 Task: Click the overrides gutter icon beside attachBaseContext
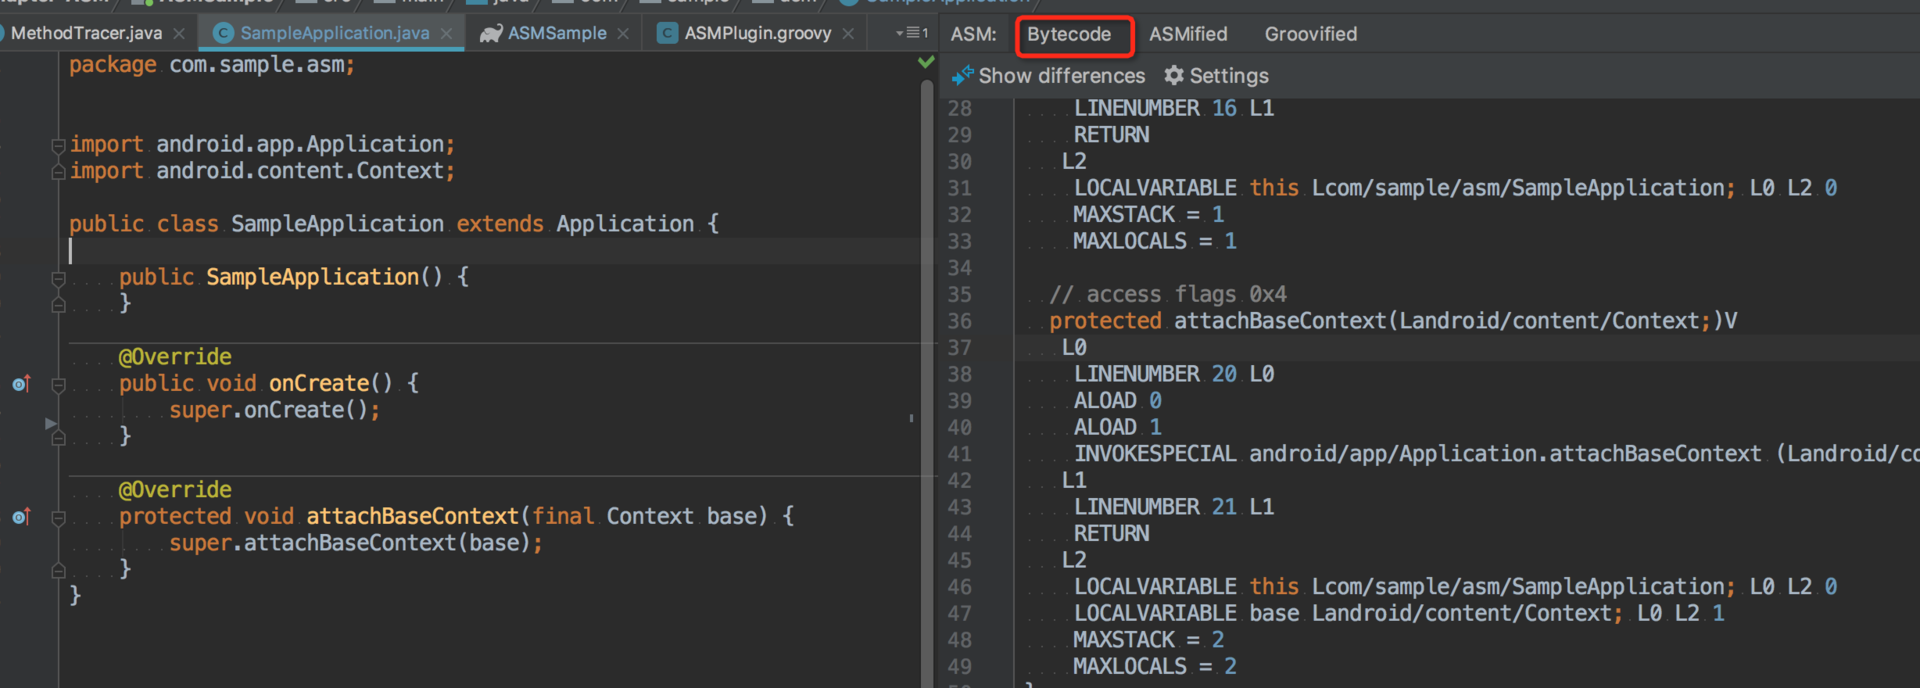21,517
